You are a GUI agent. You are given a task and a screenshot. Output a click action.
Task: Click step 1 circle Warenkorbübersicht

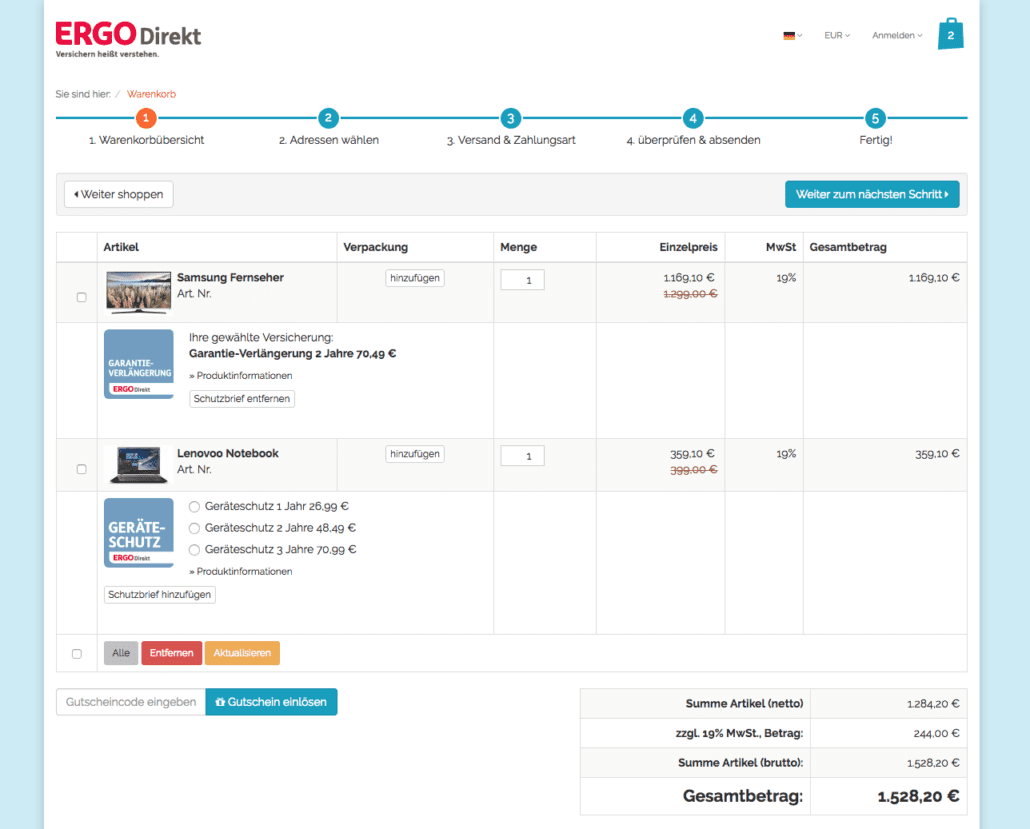point(146,118)
